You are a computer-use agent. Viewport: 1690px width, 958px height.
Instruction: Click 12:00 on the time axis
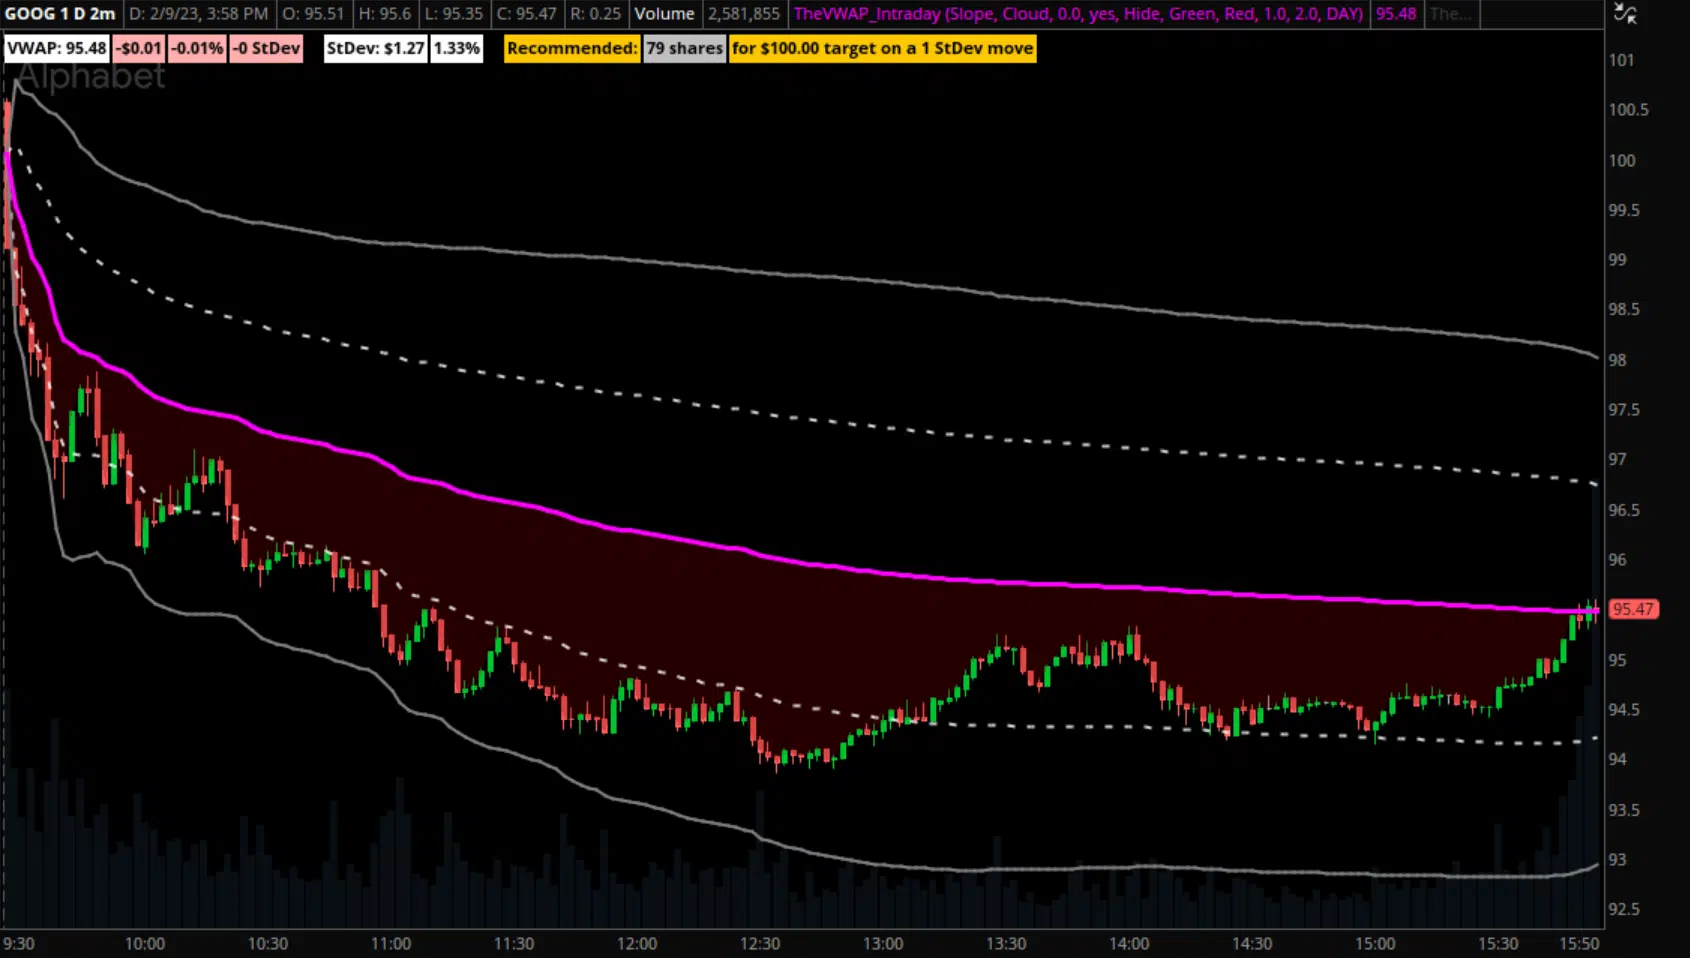(x=637, y=944)
